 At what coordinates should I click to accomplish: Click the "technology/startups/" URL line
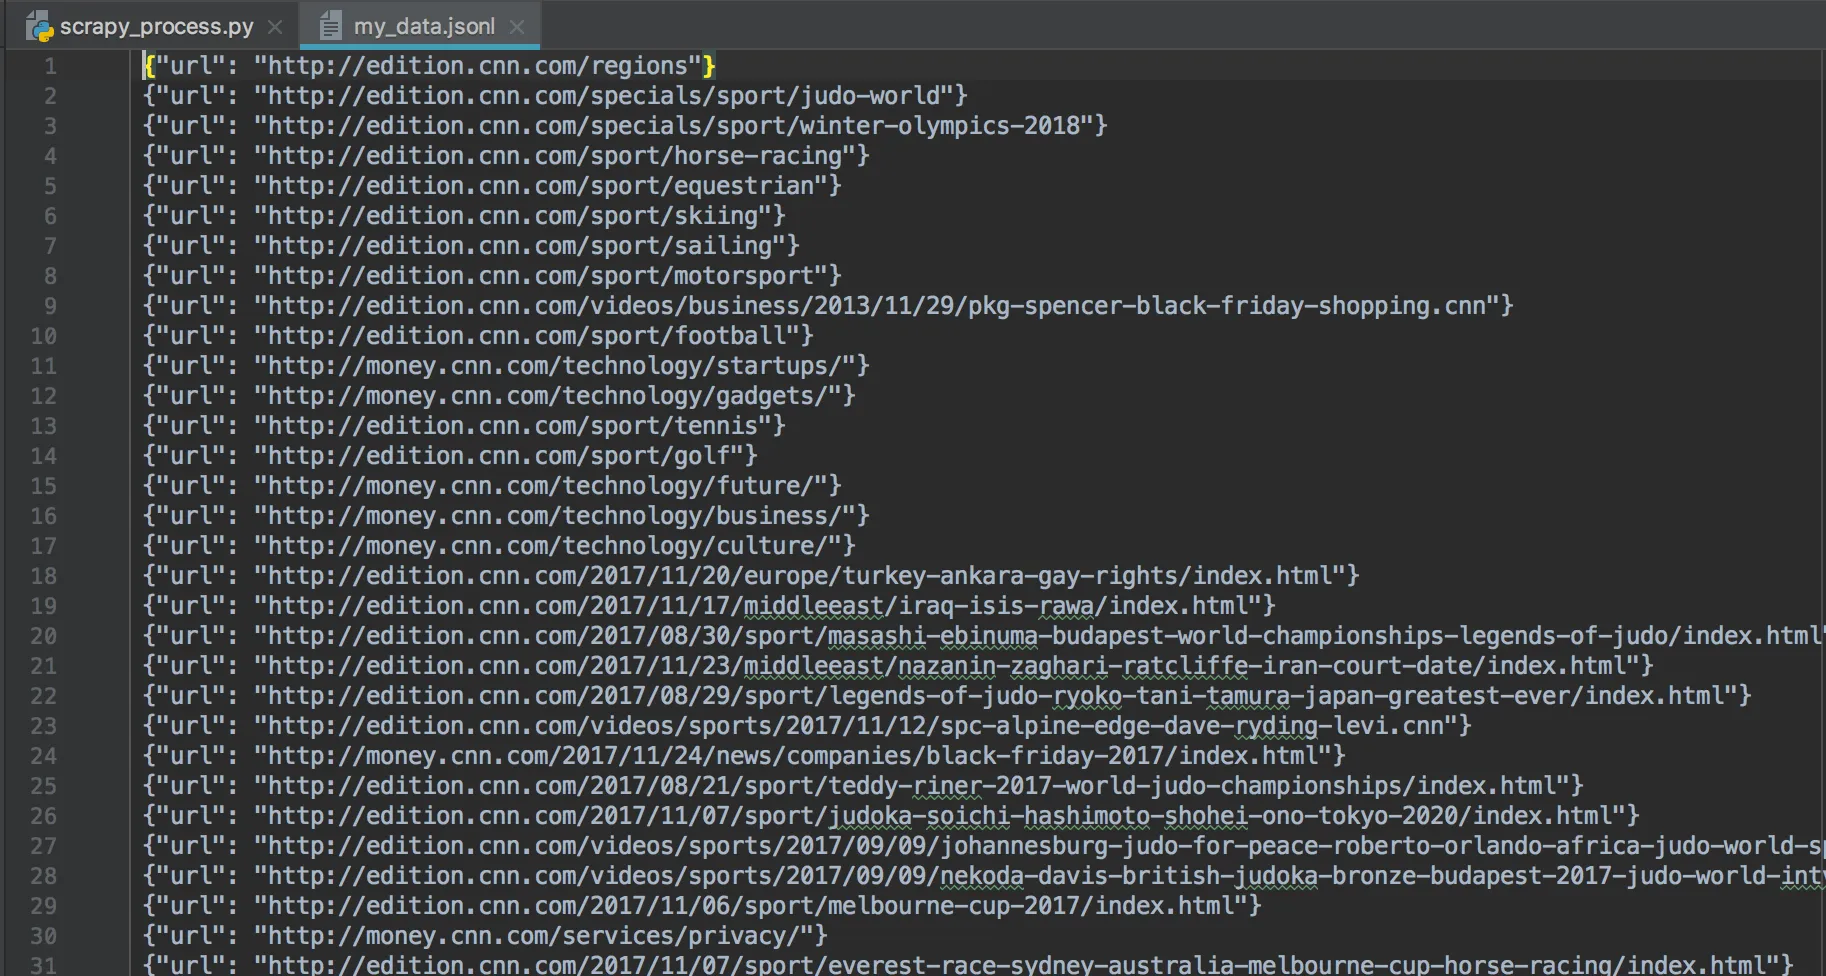point(506,366)
